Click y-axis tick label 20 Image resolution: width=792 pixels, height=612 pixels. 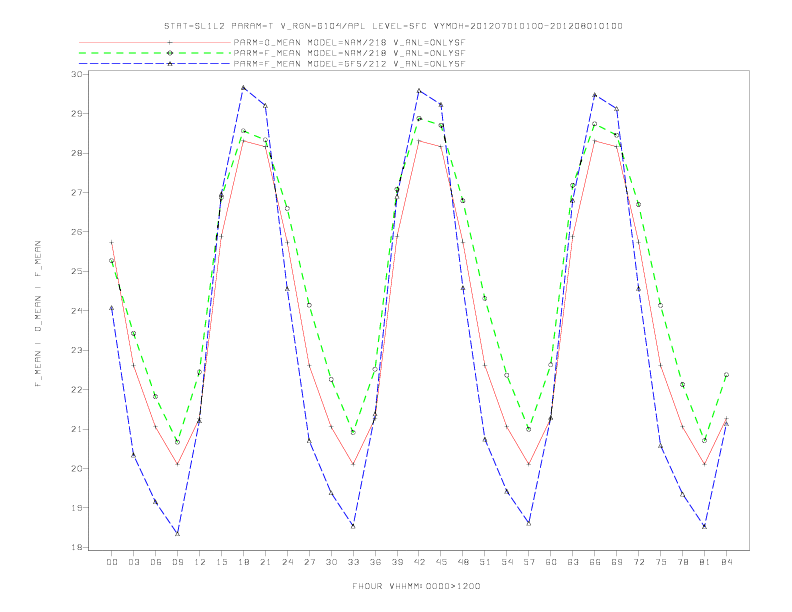click(77, 468)
